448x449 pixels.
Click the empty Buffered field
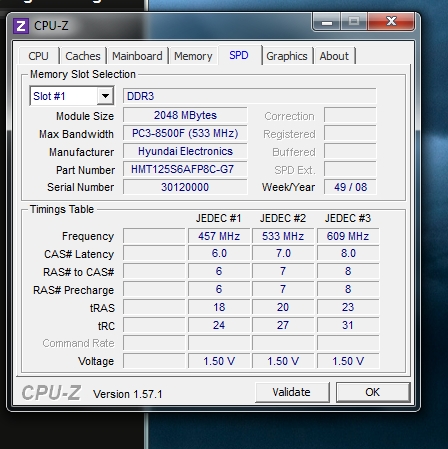click(350, 151)
